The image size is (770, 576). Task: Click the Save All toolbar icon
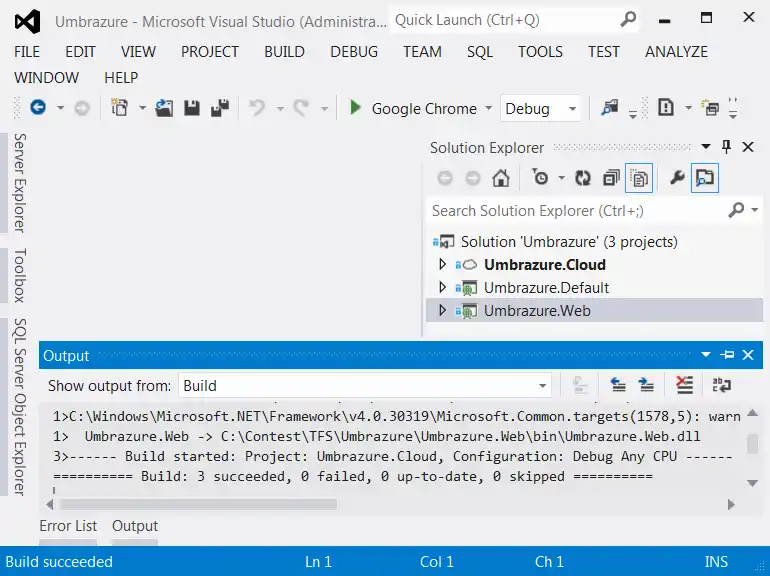point(220,108)
